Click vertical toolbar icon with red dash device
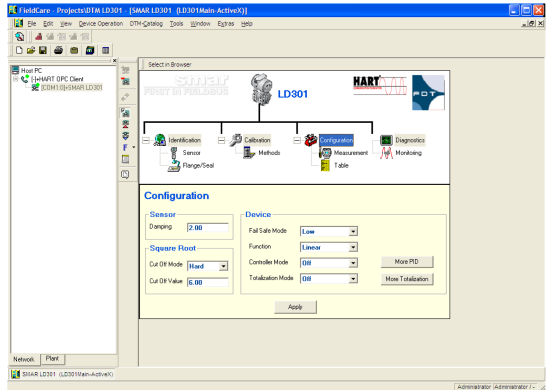Screen dimensions: 550x390 pos(125,81)
